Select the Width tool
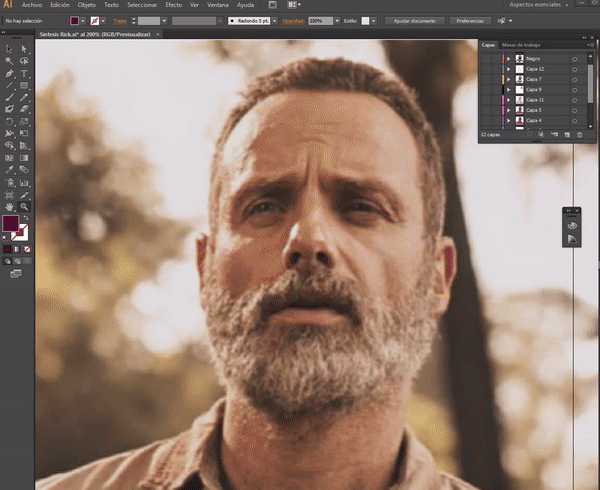This screenshot has width=600, height=490. pyautogui.click(x=9, y=133)
